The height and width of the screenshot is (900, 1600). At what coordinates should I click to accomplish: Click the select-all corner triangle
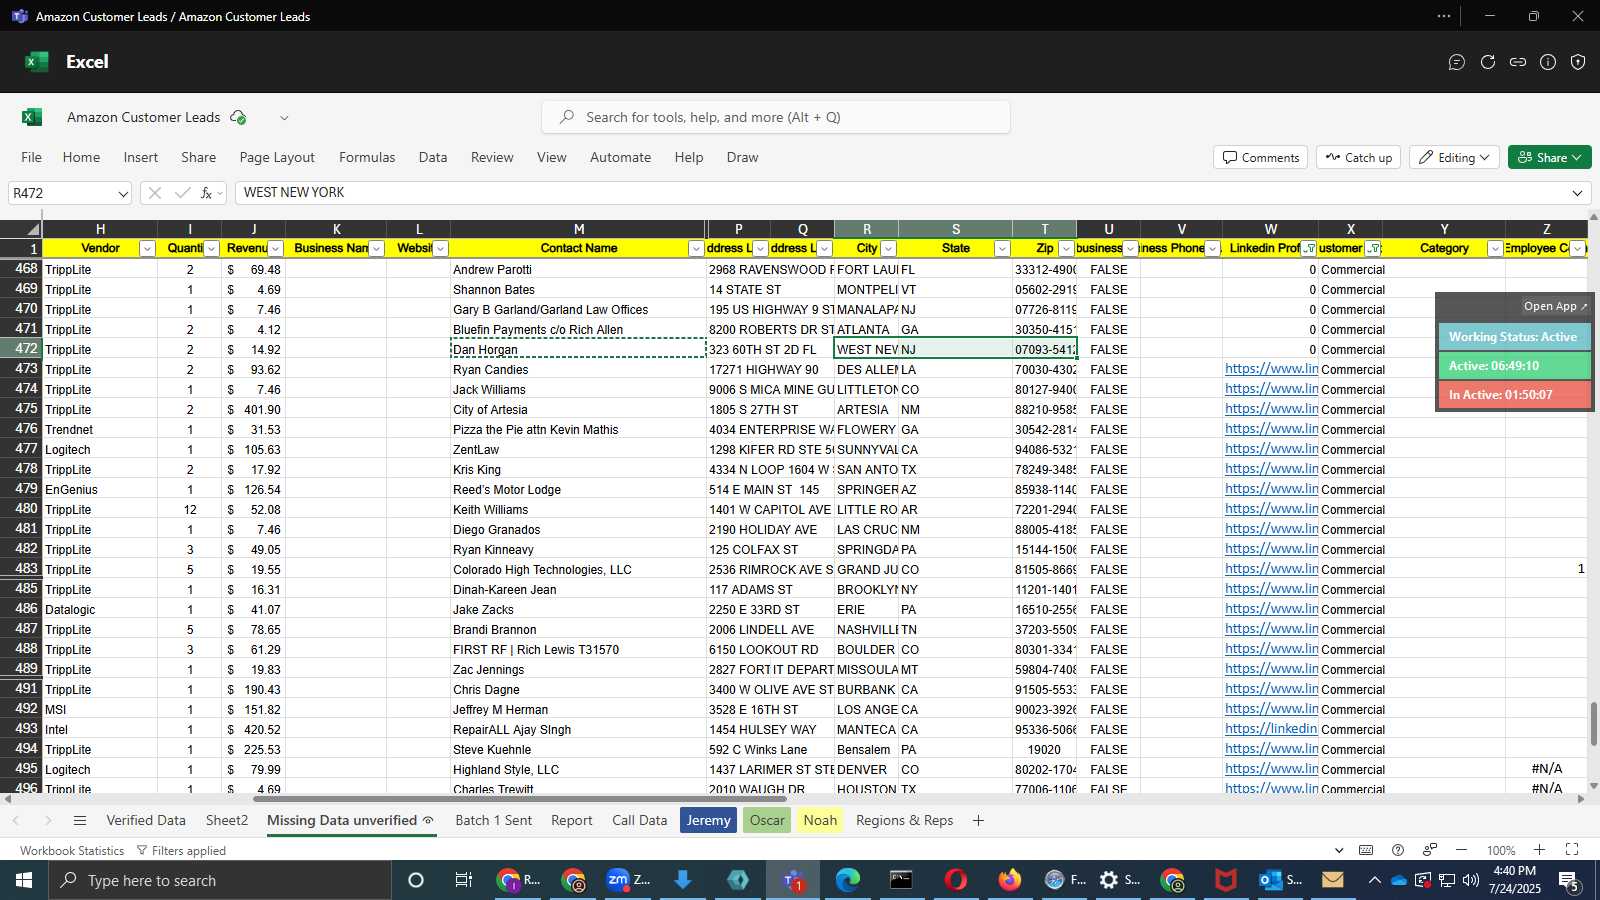(33, 229)
